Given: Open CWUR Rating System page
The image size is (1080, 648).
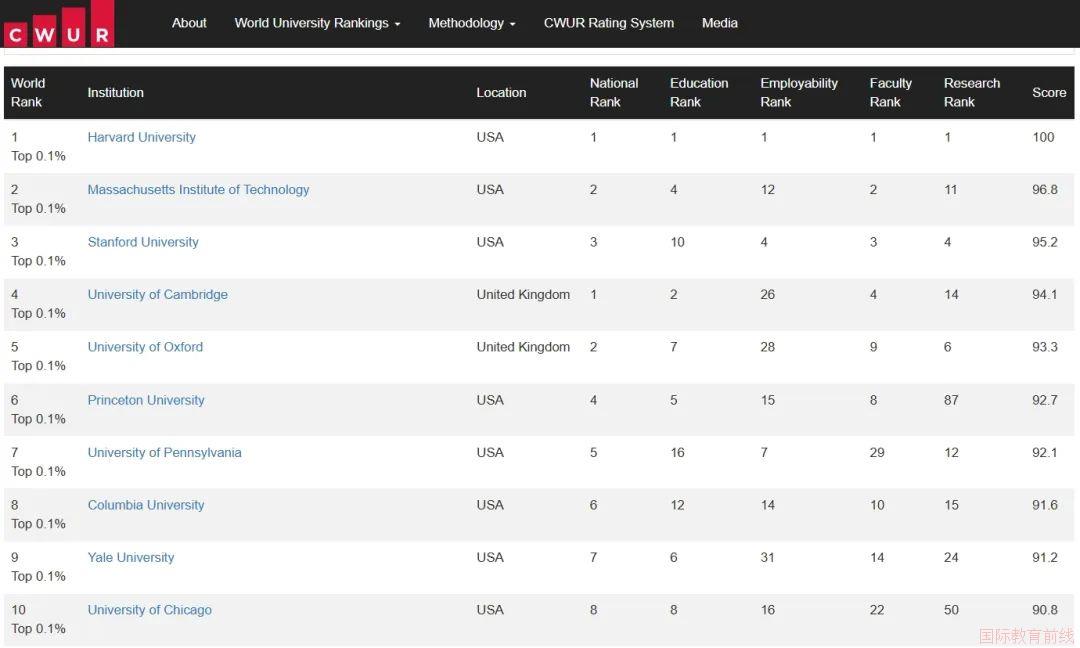Looking at the screenshot, I should coord(608,23).
